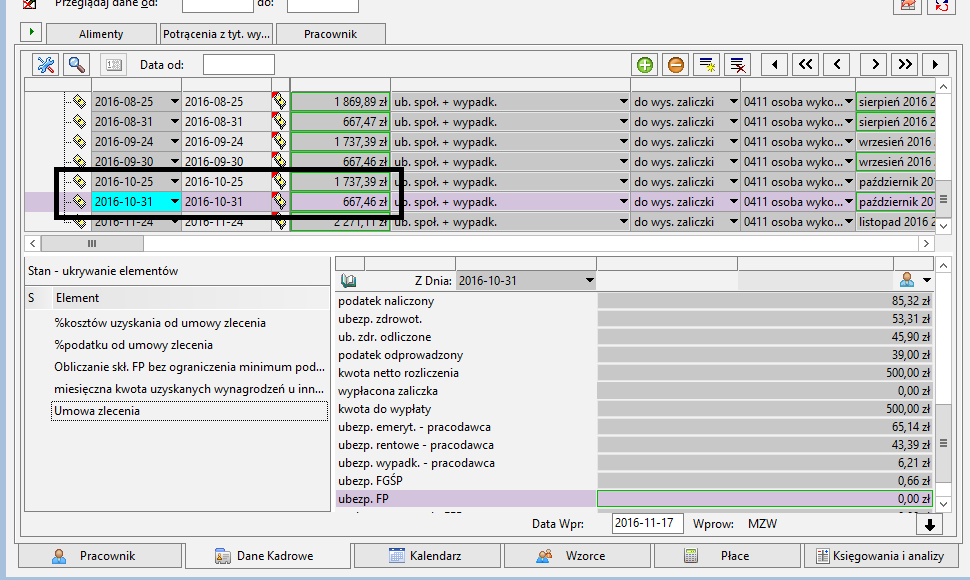Image resolution: width=970 pixels, height=580 pixels.
Task: Select Umowa zlecenia in the element list
Action: point(97,411)
